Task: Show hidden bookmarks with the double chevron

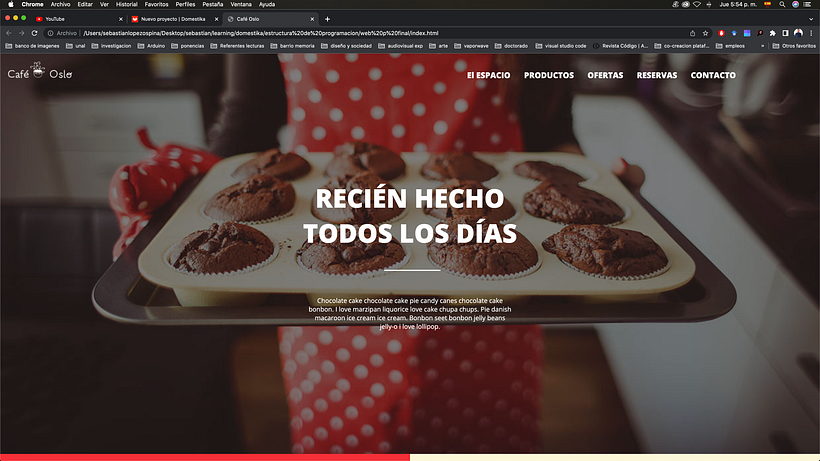Action: pyautogui.click(x=762, y=46)
